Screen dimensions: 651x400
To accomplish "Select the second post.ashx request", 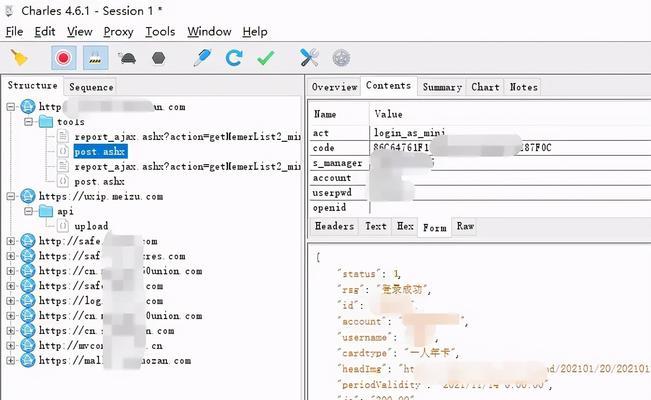I will pyautogui.click(x=99, y=182).
